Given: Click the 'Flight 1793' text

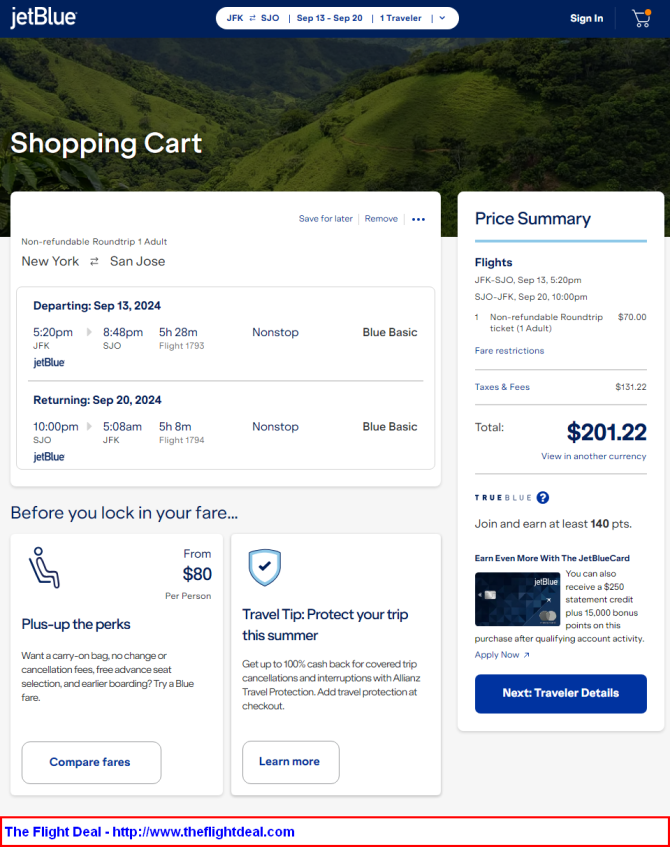Looking at the screenshot, I should point(182,346).
